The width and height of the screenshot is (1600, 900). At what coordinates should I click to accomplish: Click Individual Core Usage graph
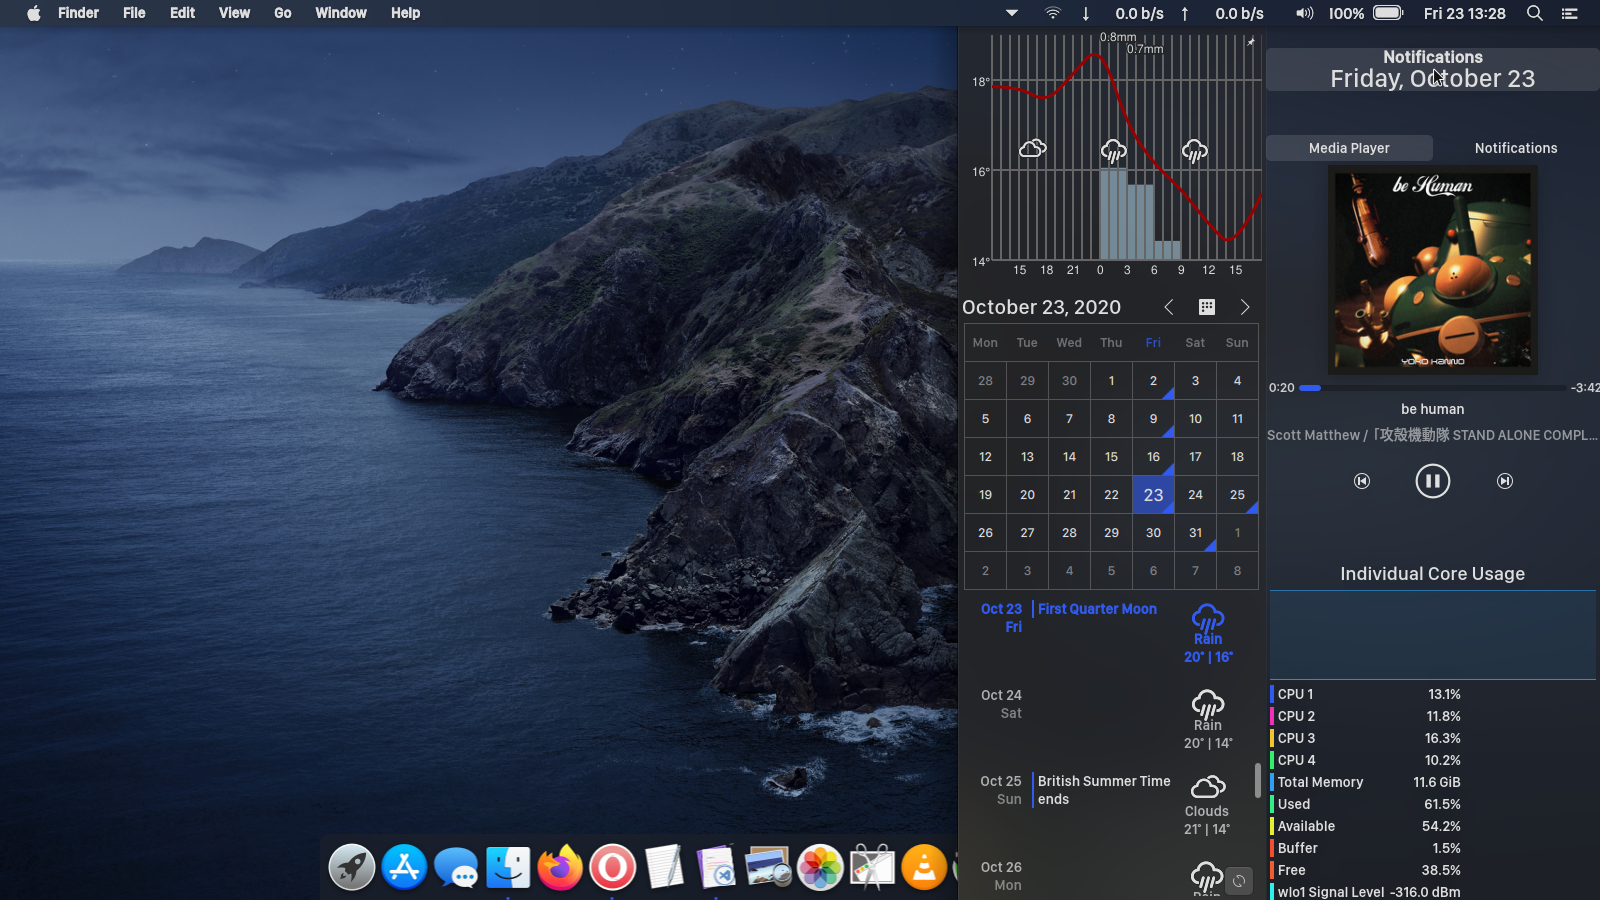pos(1432,635)
